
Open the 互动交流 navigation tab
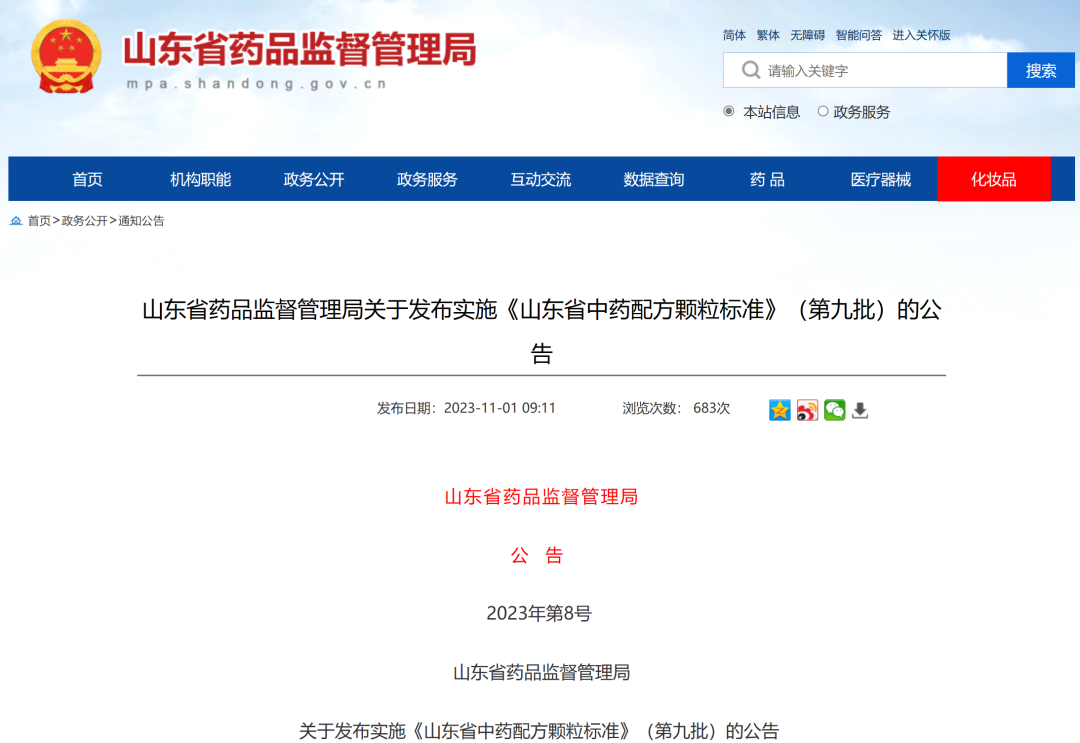[x=541, y=180]
